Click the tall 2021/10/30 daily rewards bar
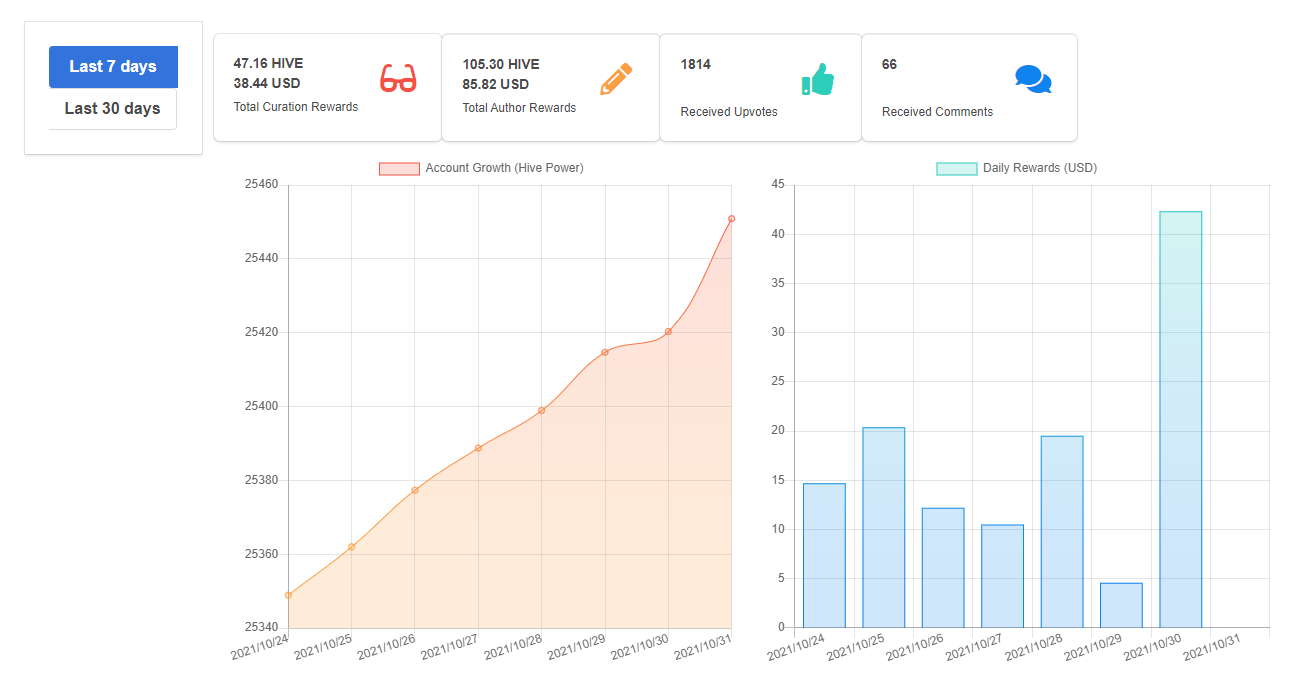The width and height of the screenshot is (1289, 686). pyautogui.click(x=1181, y=420)
